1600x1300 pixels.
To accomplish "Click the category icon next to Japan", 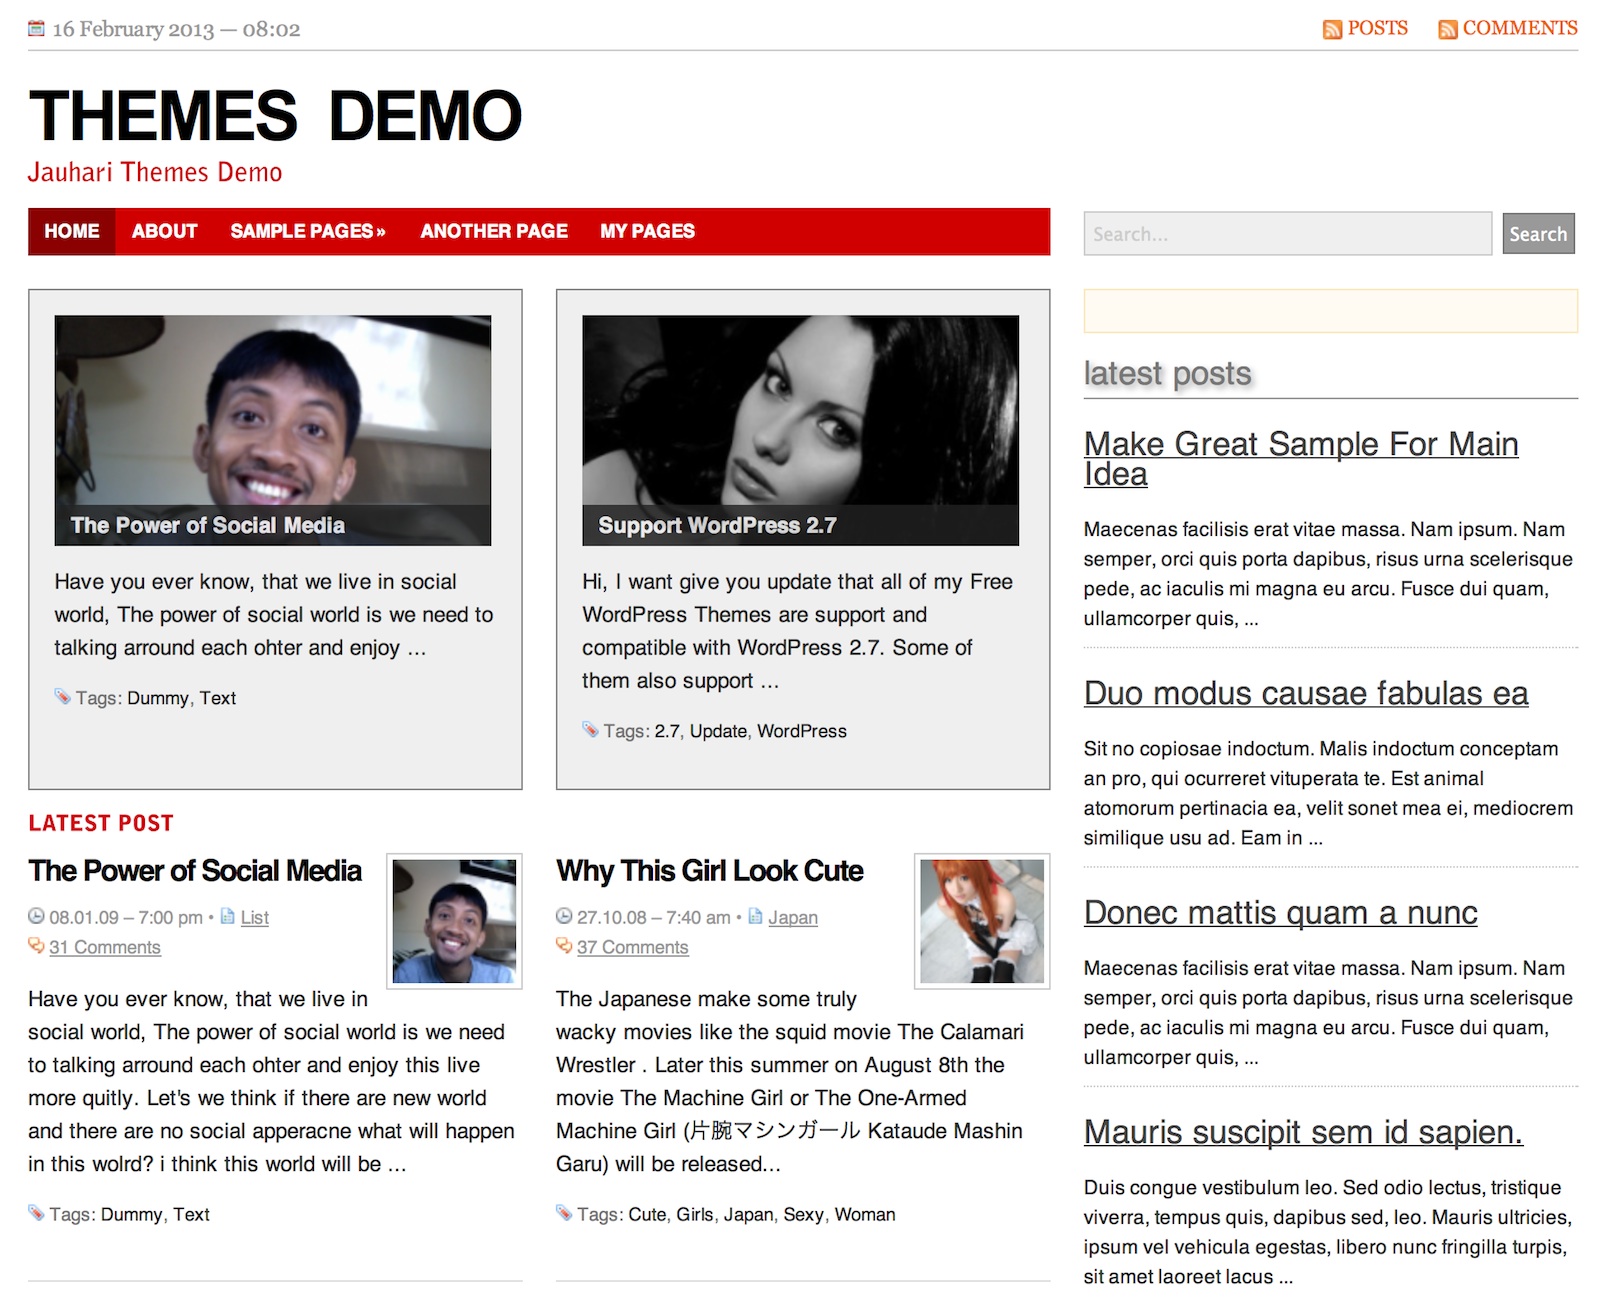I will click(x=756, y=916).
